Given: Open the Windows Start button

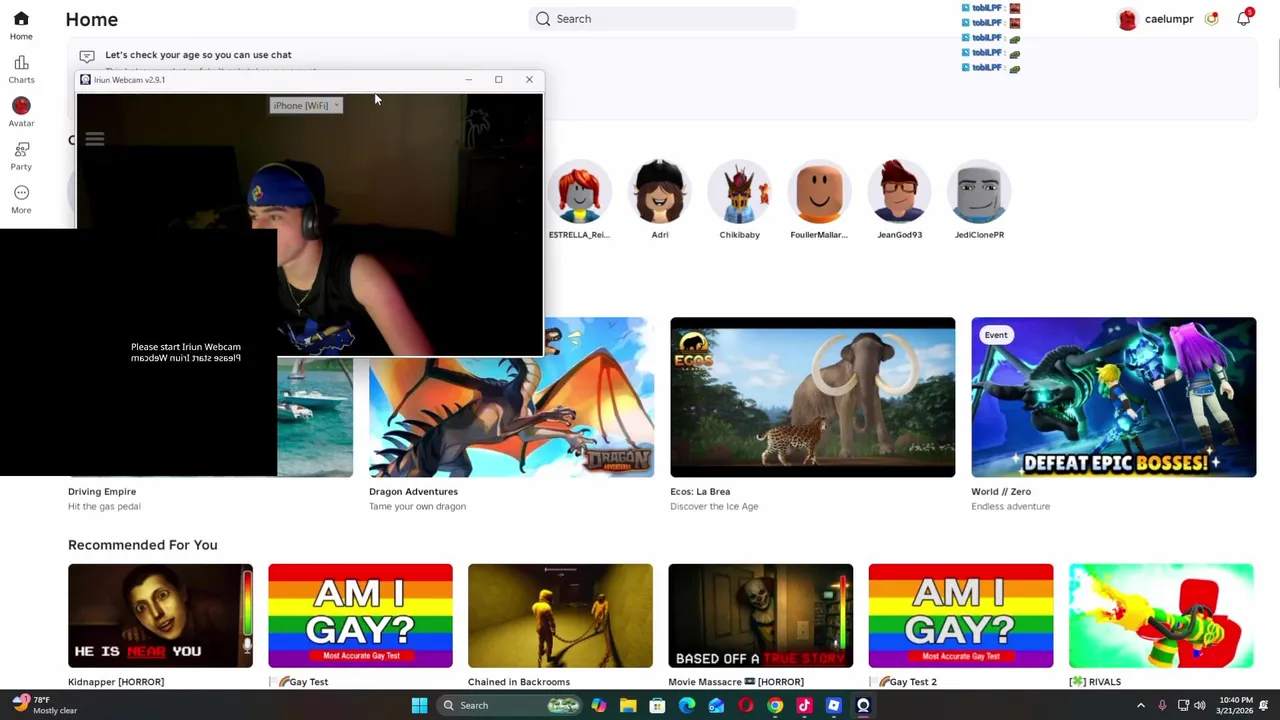Looking at the screenshot, I should coord(419,705).
